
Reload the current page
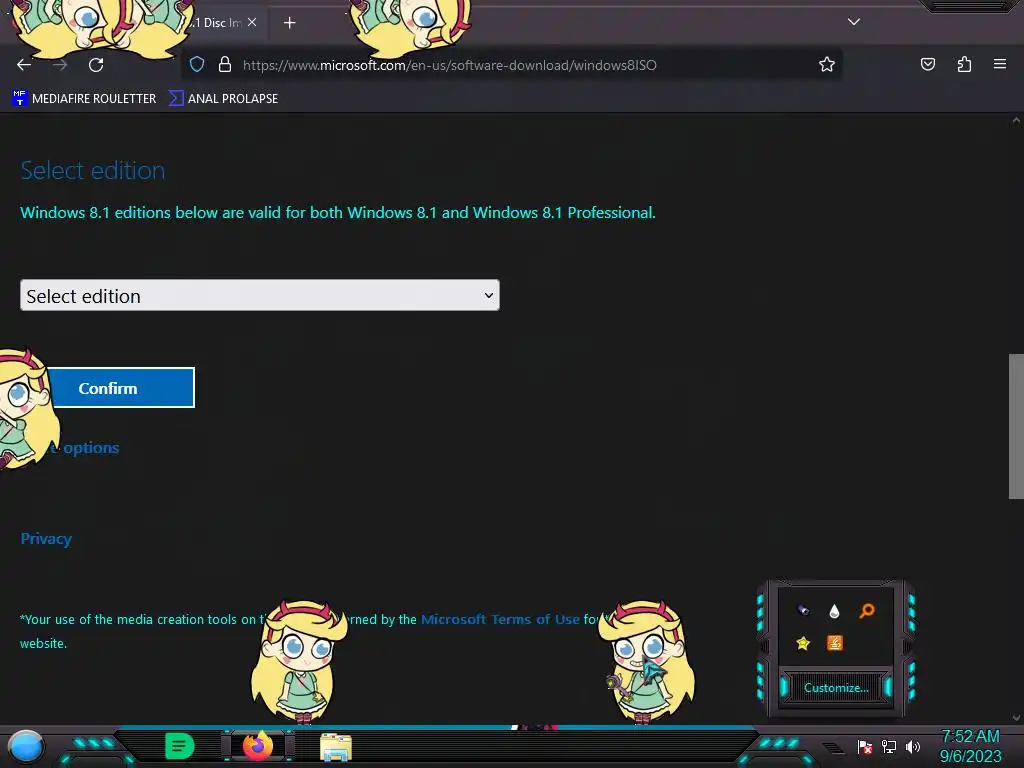(x=96, y=65)
